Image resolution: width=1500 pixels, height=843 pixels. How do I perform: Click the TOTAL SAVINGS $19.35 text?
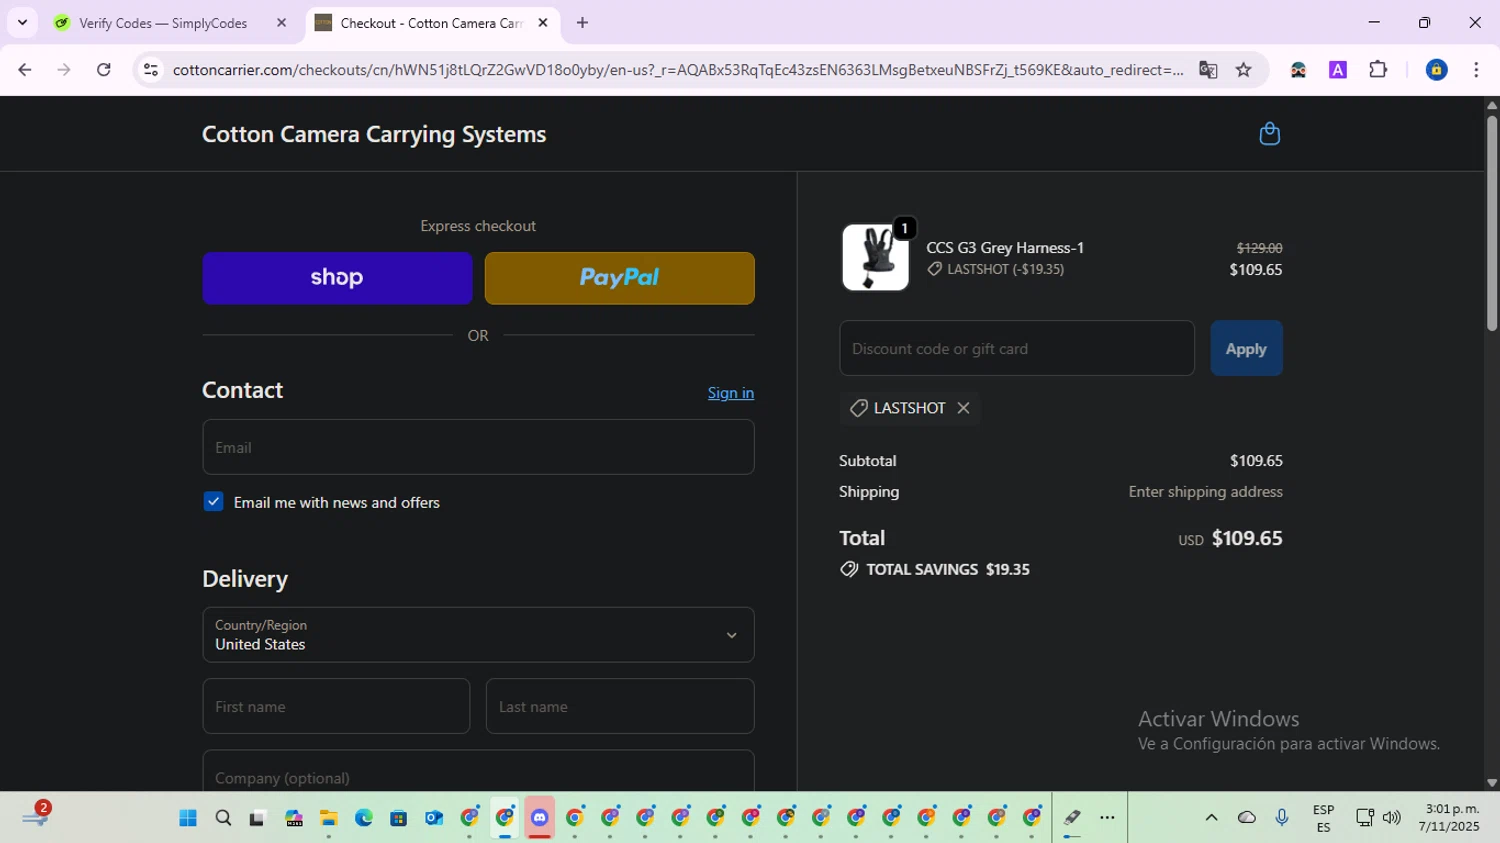pyautogui.click(x=948, y=569)
